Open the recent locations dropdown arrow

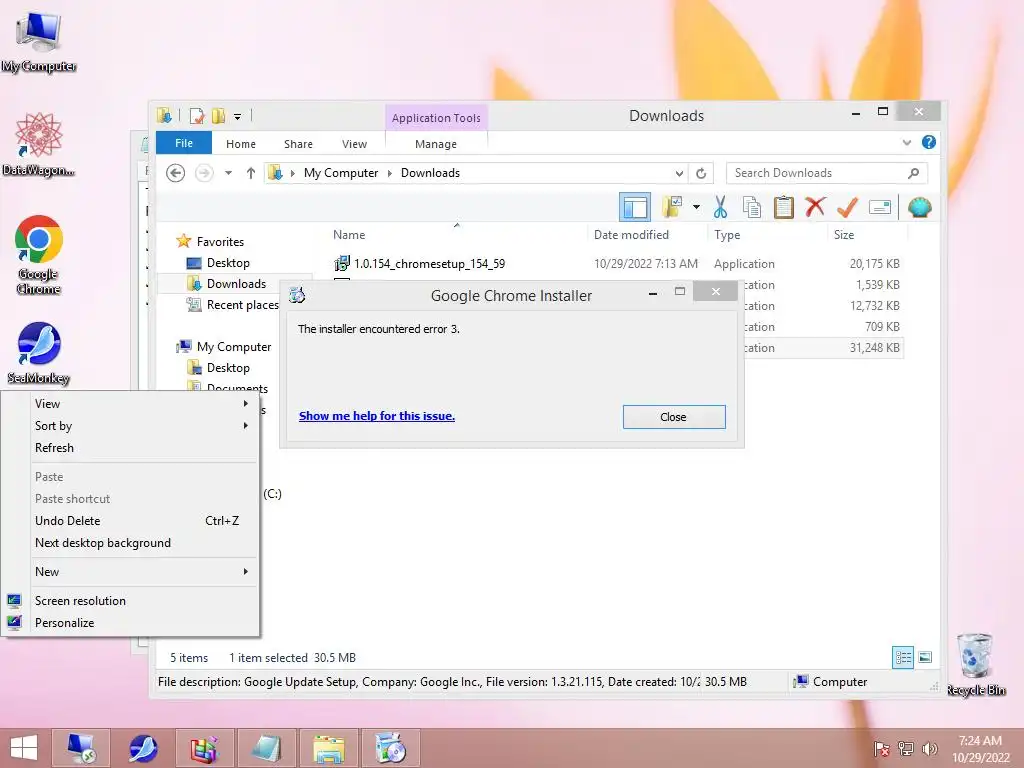[229, 173]
